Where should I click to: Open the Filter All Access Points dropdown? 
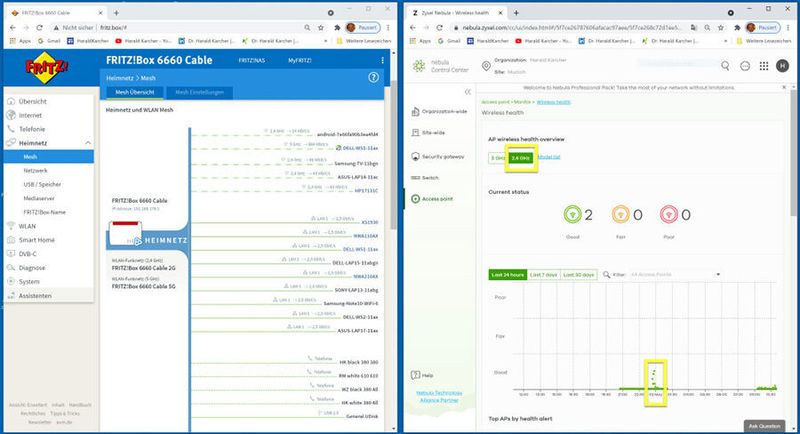point(675,274)
